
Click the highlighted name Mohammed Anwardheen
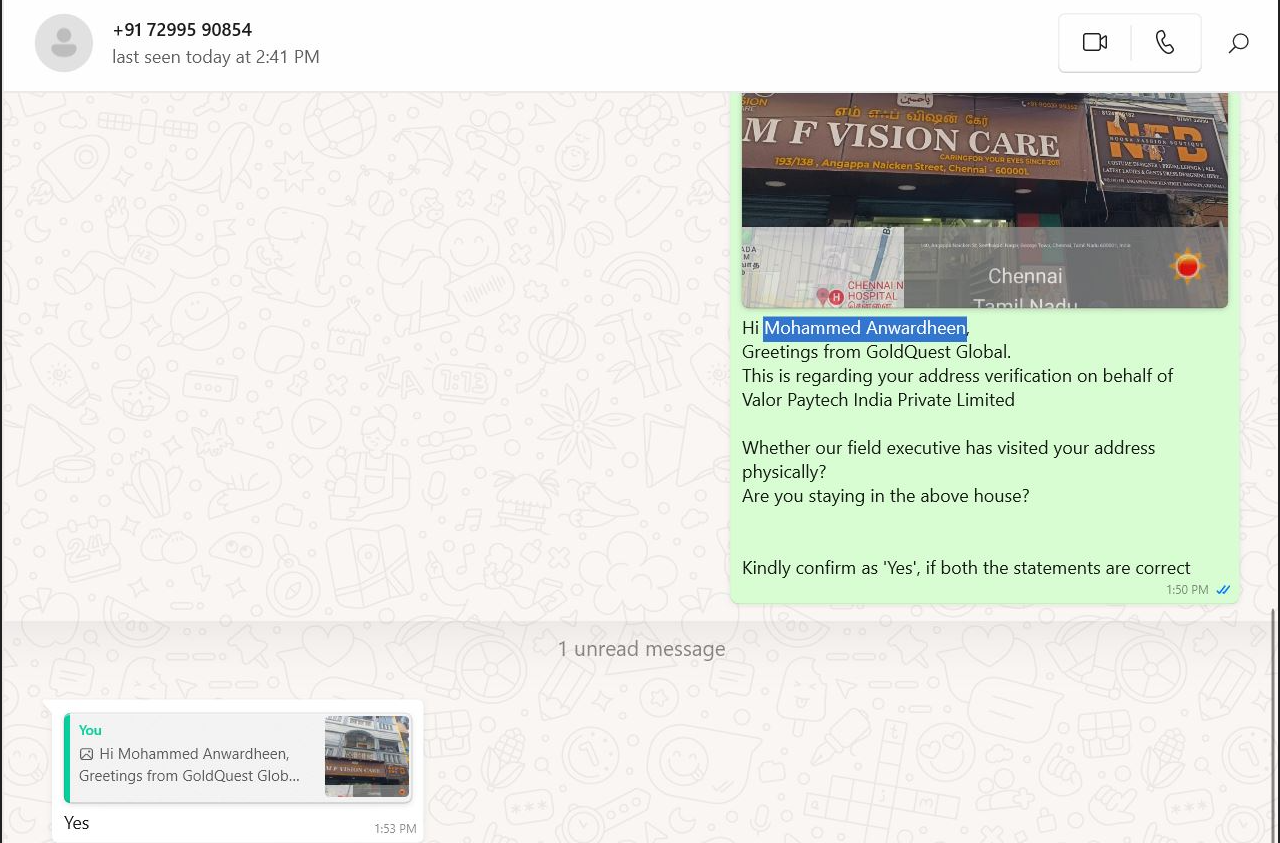pyautogui.click(x=865, y=328)
